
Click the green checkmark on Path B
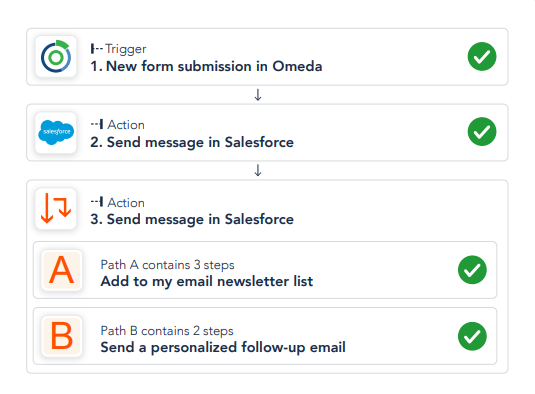(x=472, y=336)
